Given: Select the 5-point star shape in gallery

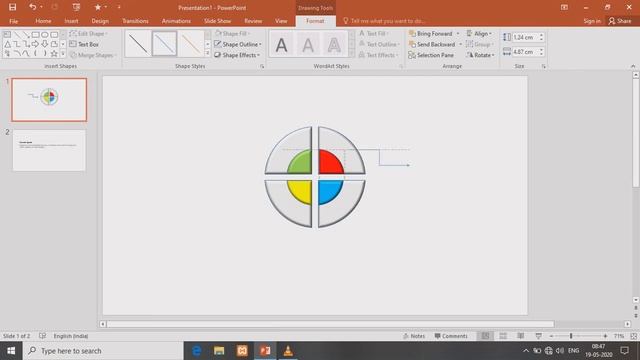Looking at the screenshot, I should click(54, 53).
